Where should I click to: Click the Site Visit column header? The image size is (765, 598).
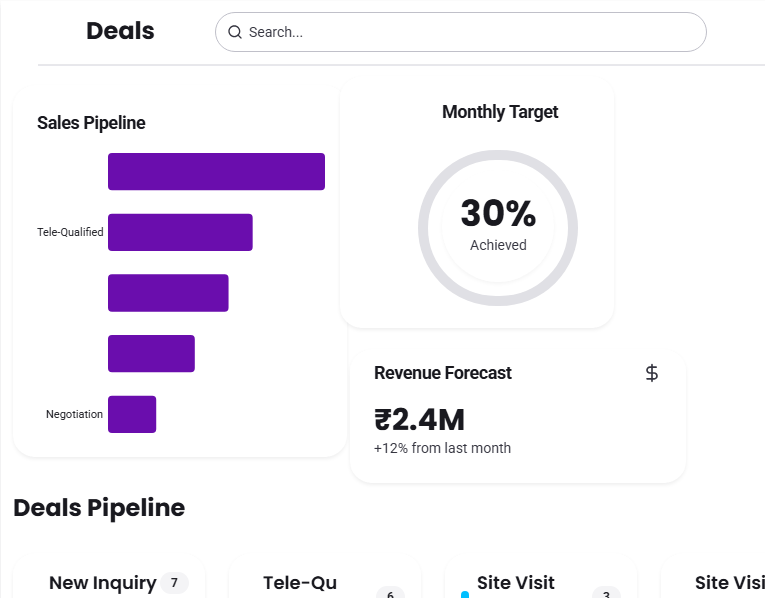515,583
